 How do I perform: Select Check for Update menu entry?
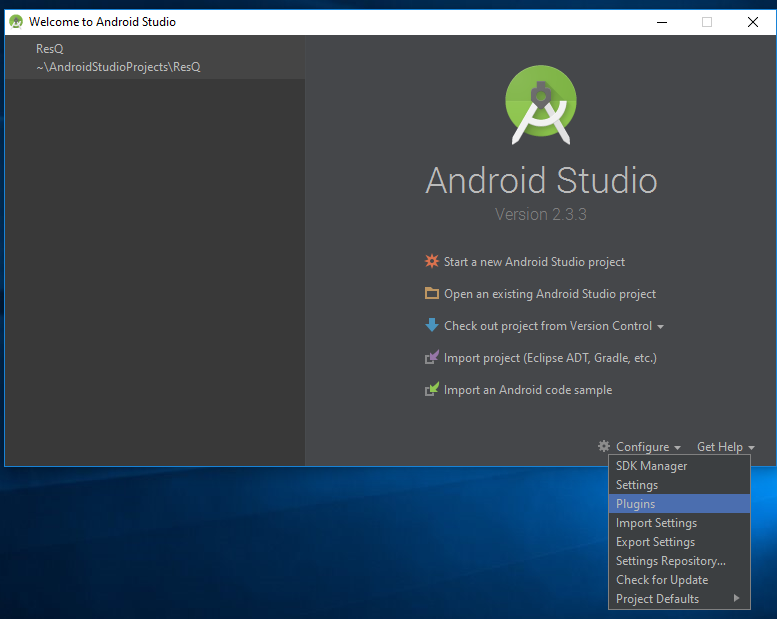click(x=679, y=579)
